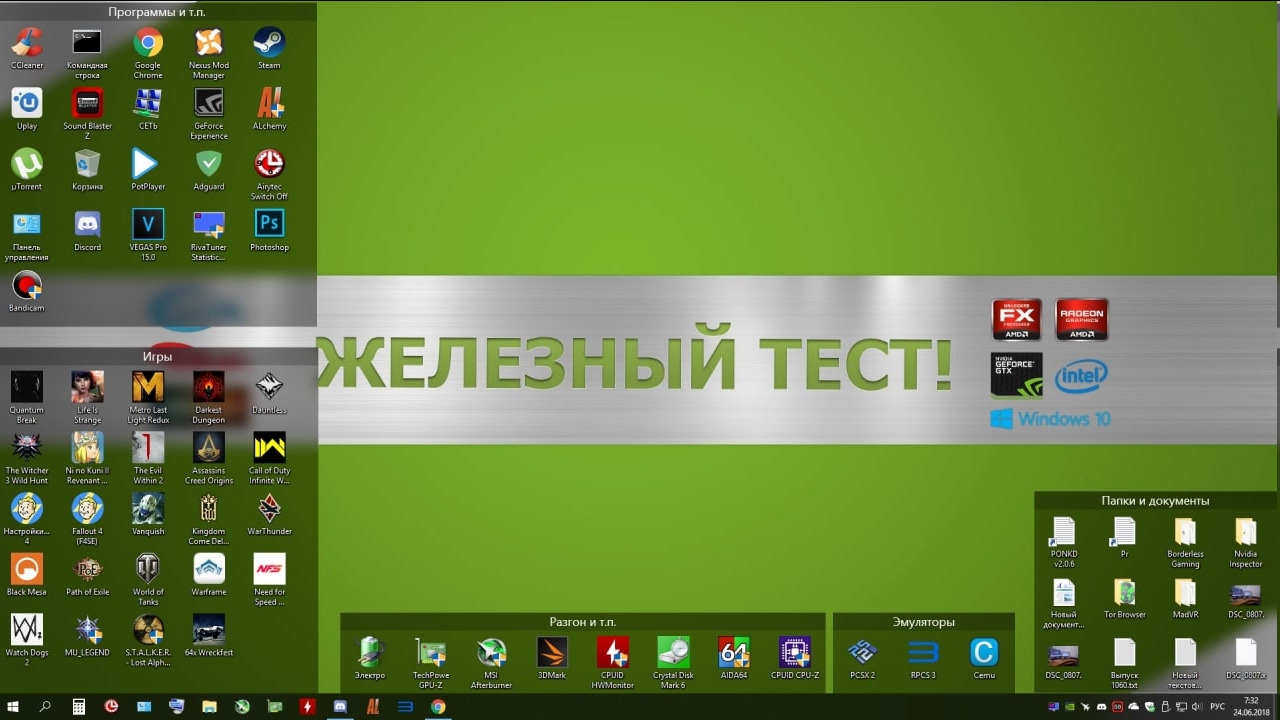Open the РУС language input selector
This screenshot has height=720, width=1280.
click(1217, 707)
